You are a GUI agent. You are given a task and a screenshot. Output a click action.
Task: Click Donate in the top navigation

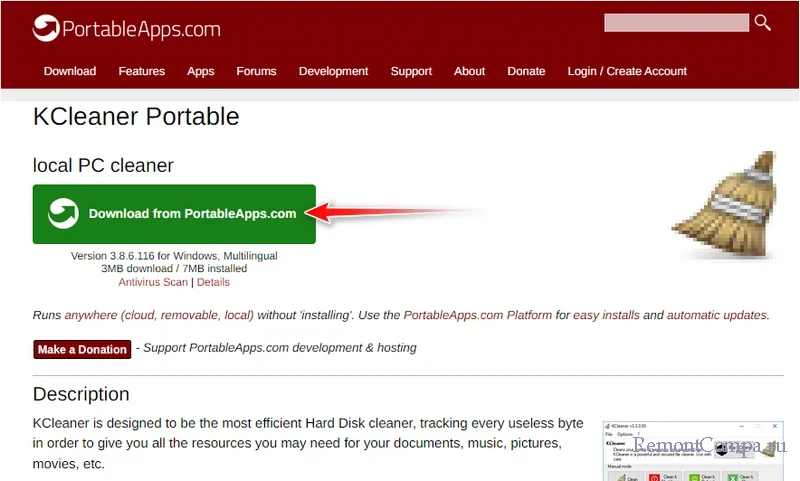pos(526,71)
